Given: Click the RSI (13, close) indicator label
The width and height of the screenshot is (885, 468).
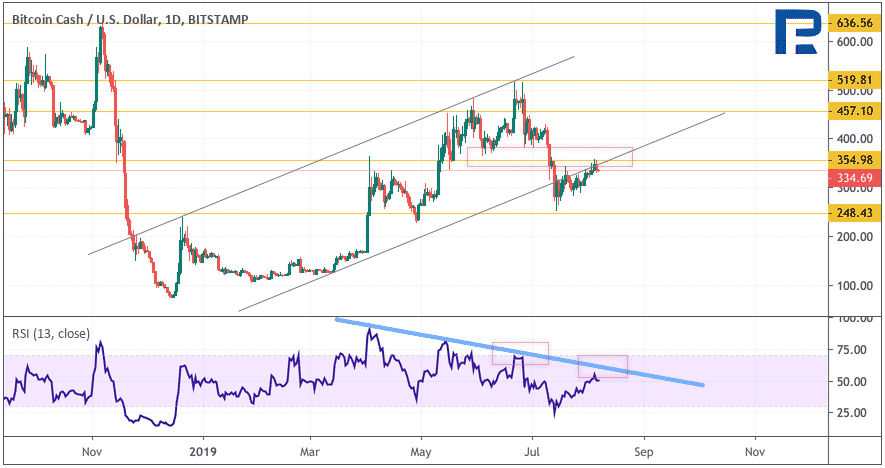Looking at the screenshot, I should click(51, 334).
